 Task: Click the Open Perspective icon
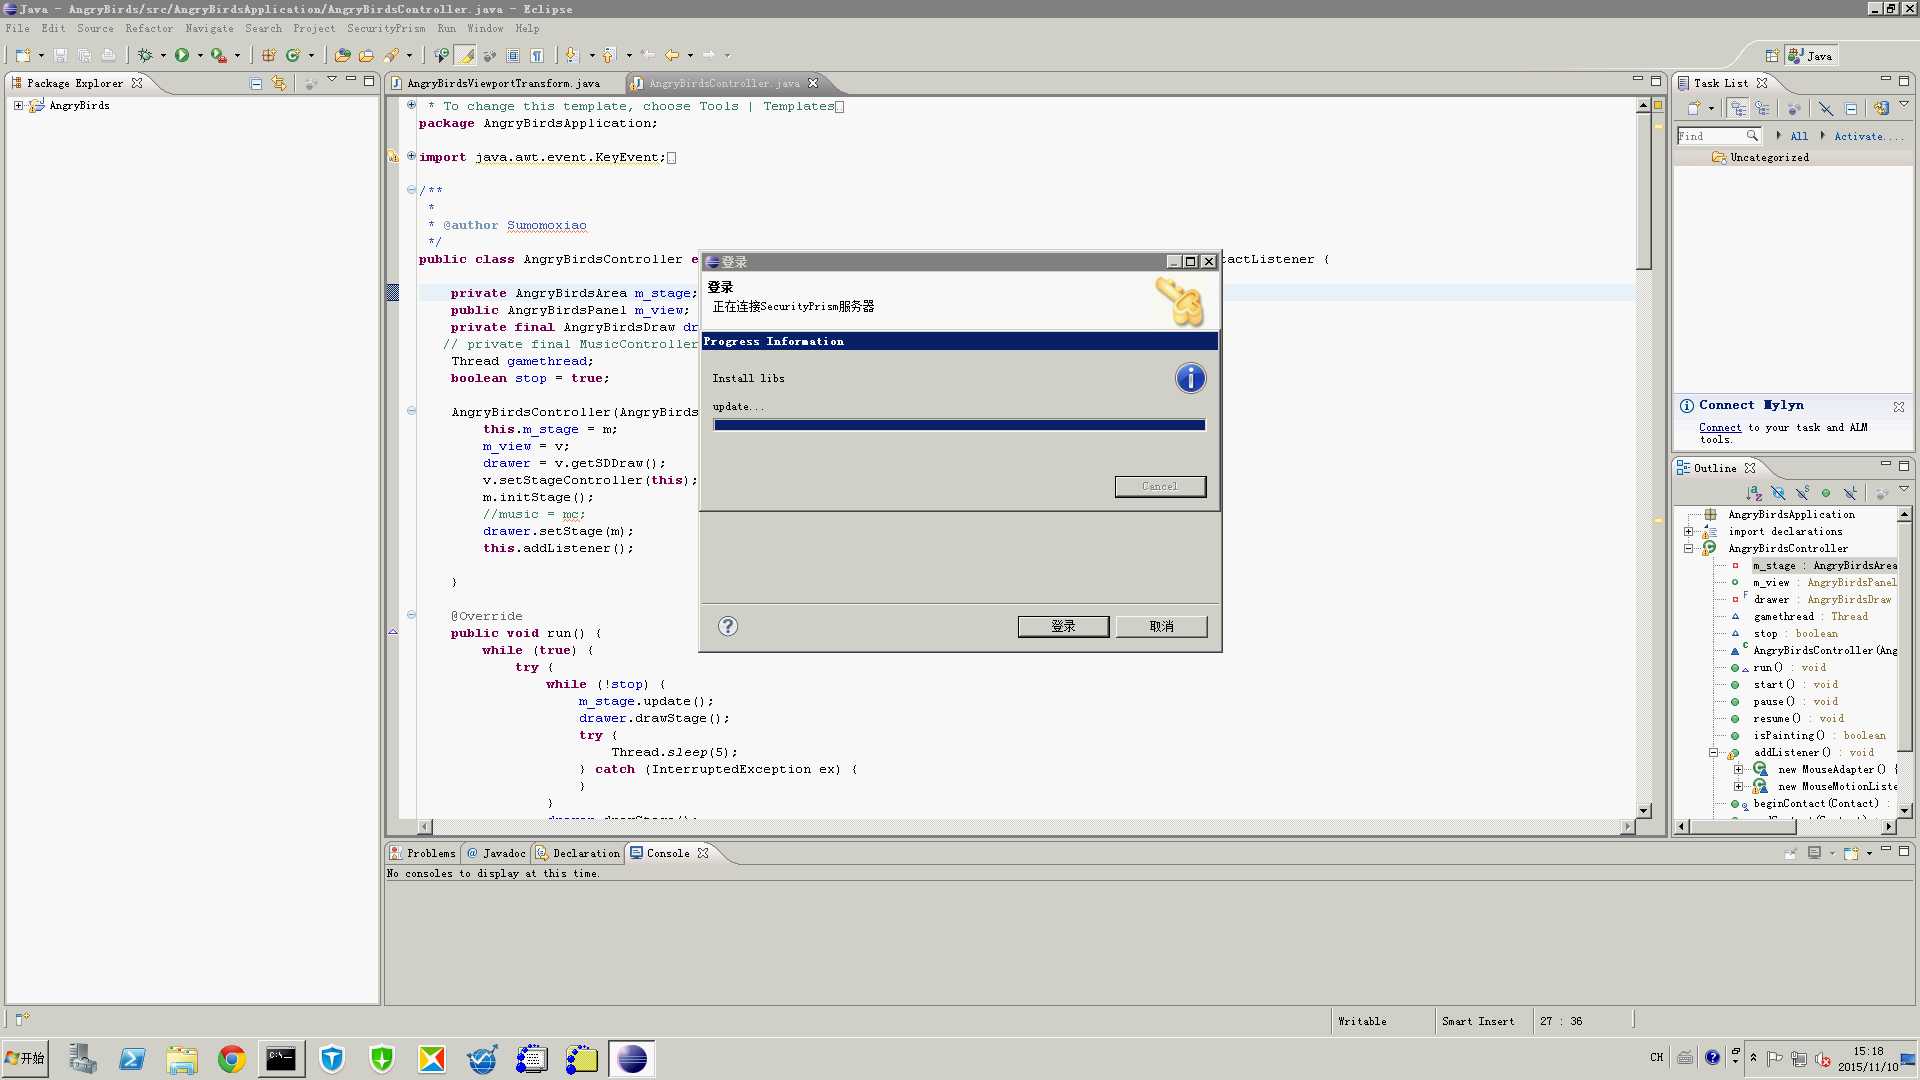[x=1771, y=56]
